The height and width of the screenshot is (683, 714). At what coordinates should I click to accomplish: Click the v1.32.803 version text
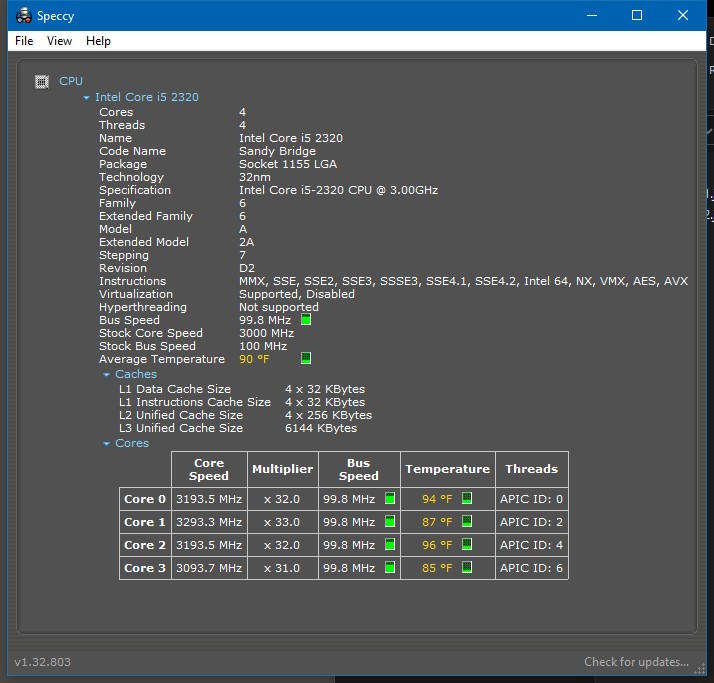tap(42, 662)
